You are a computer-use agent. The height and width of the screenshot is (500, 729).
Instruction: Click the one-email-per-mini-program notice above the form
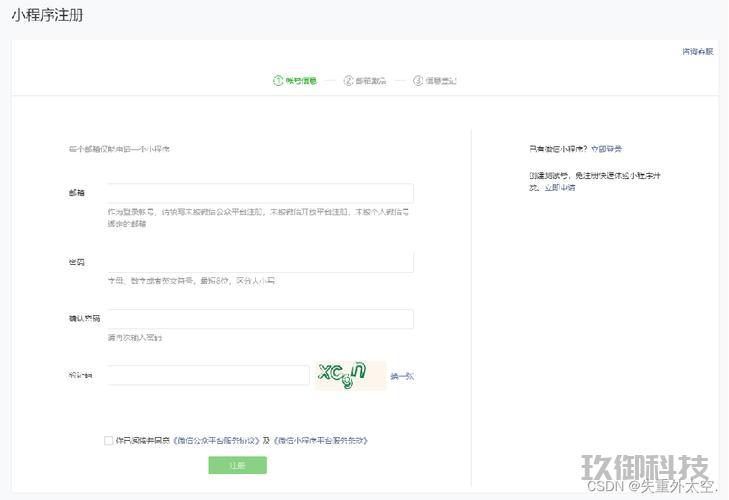click(x=119, y=149)
